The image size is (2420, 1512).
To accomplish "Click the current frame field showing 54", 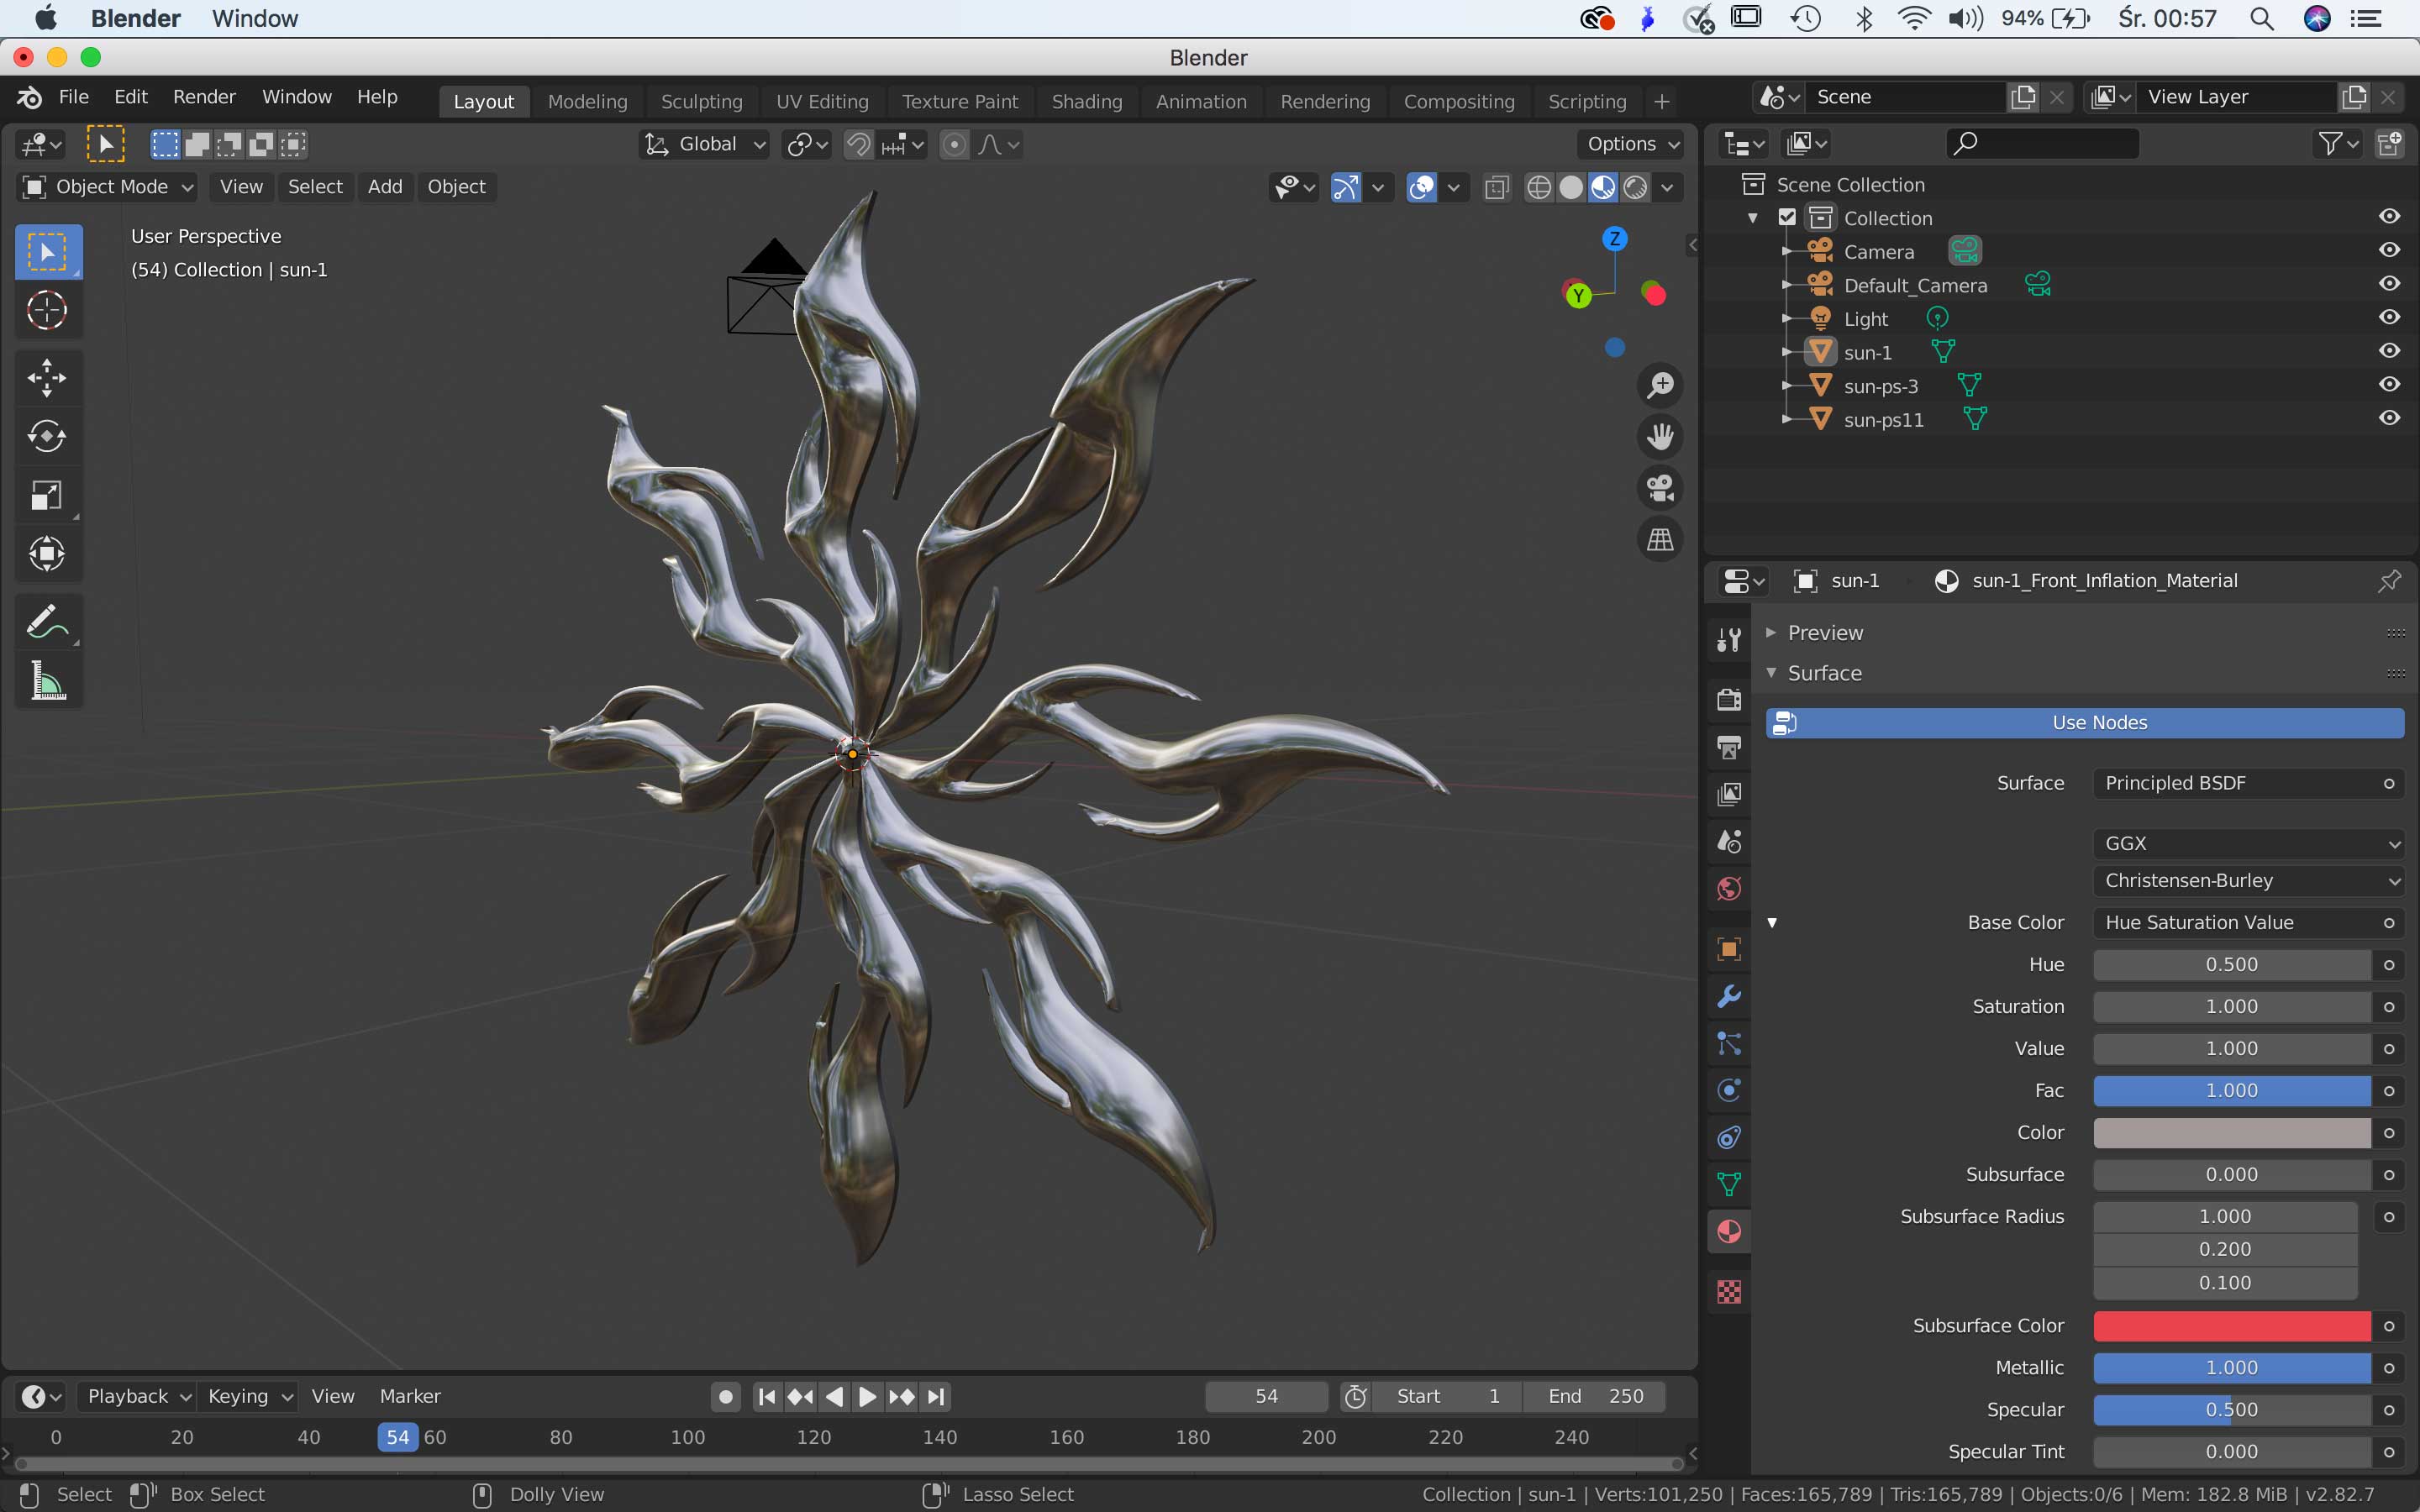I will pyautogui.click(x=1266, y=1396).
